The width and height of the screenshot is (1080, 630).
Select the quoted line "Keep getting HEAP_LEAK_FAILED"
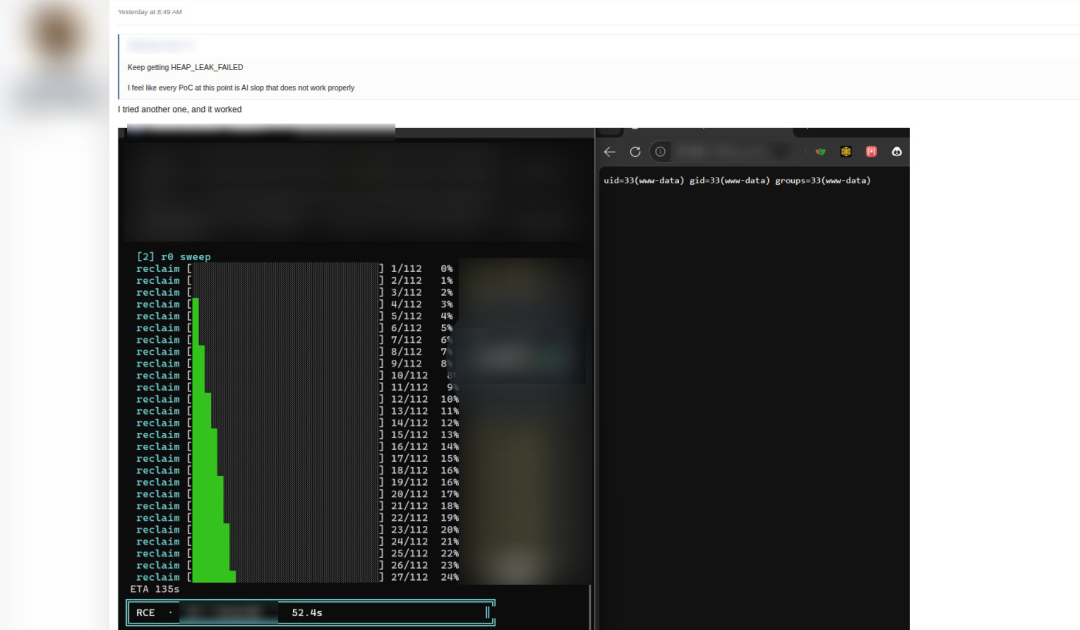coord(185,67)
